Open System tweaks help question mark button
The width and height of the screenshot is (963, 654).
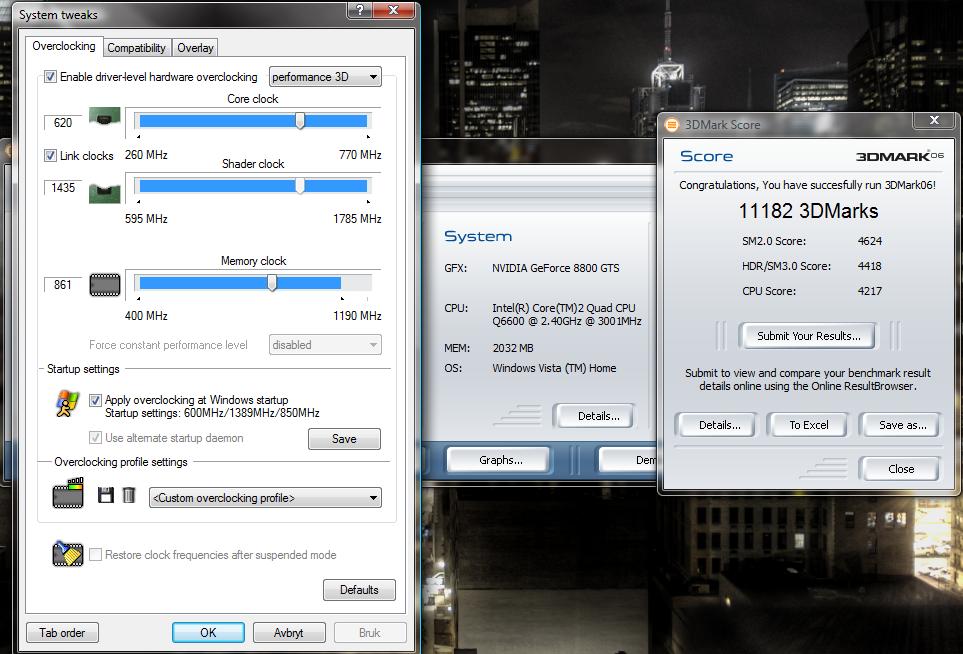coord(360,9)
